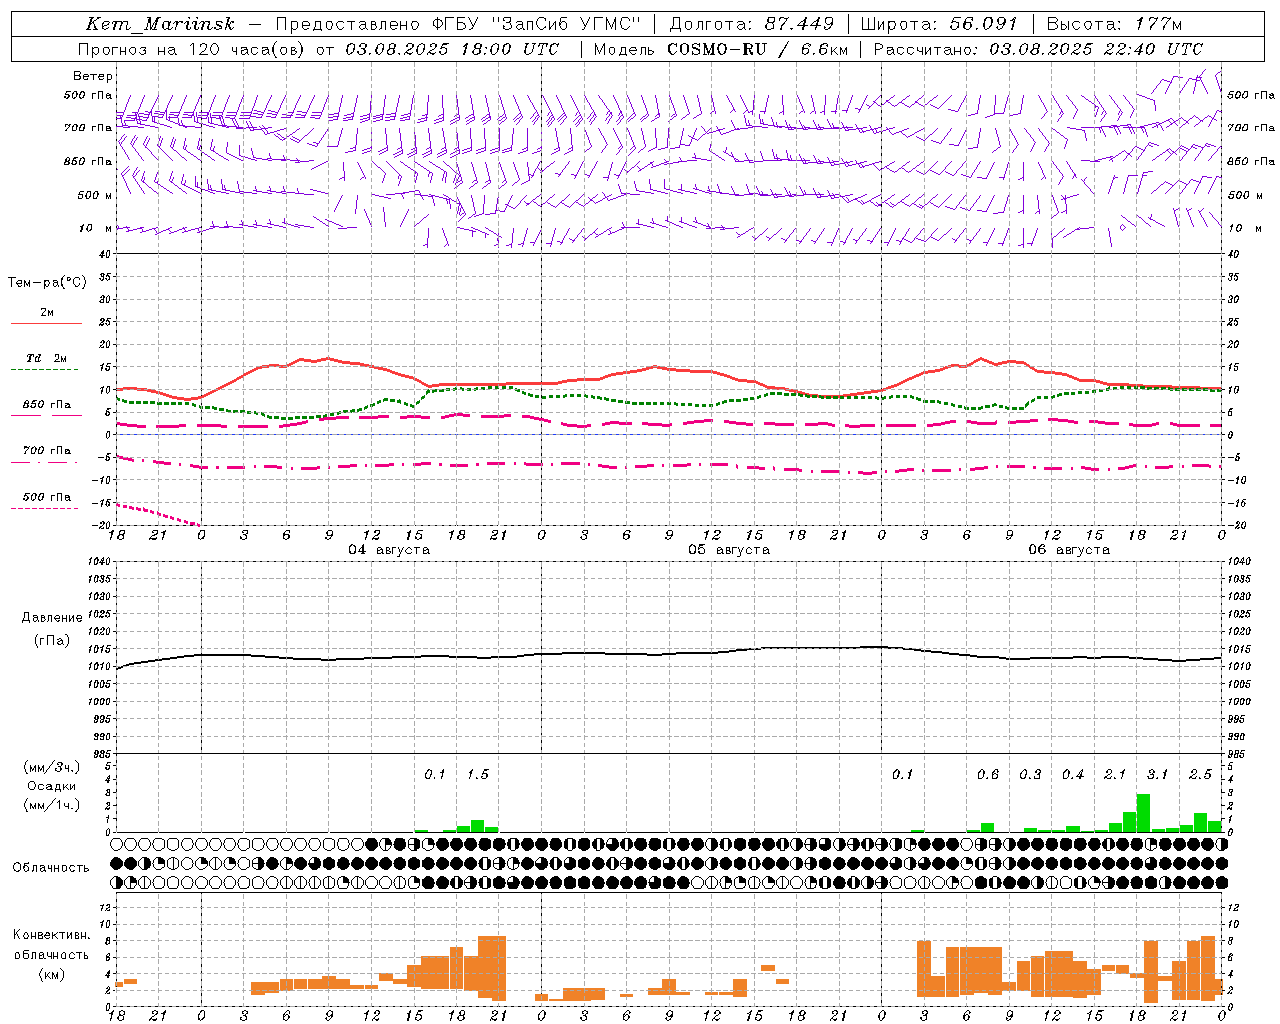Click the "Высота: 177м" header field
Viewport: 1280px width, 1024px height.
tap(1114, 24)
